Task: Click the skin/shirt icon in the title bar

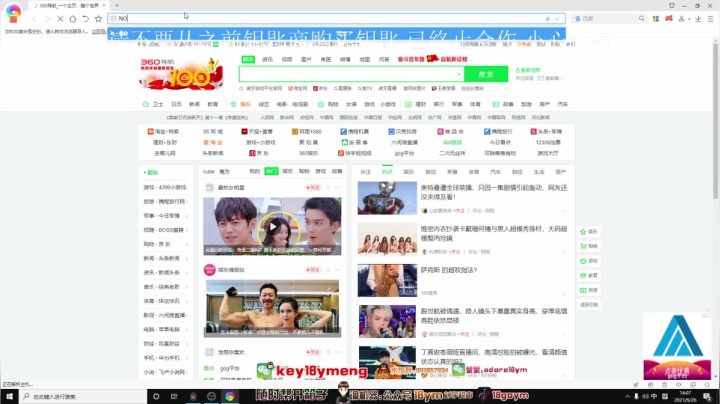Action: tap(672, 6)
